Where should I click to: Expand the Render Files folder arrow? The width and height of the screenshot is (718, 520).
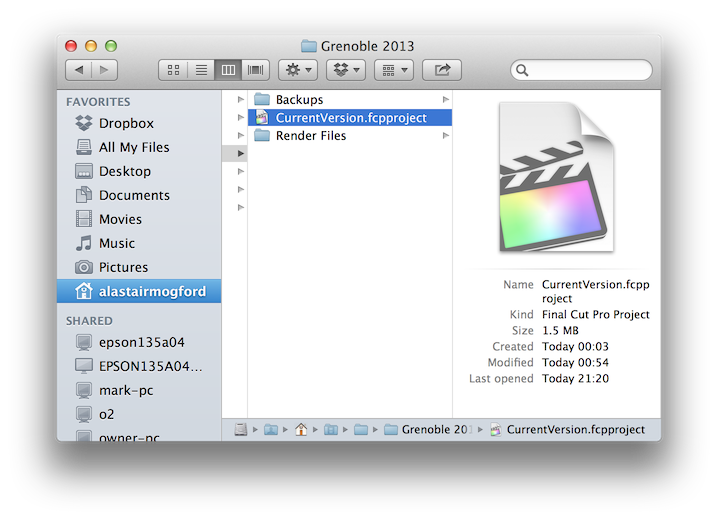pos(446,135)
